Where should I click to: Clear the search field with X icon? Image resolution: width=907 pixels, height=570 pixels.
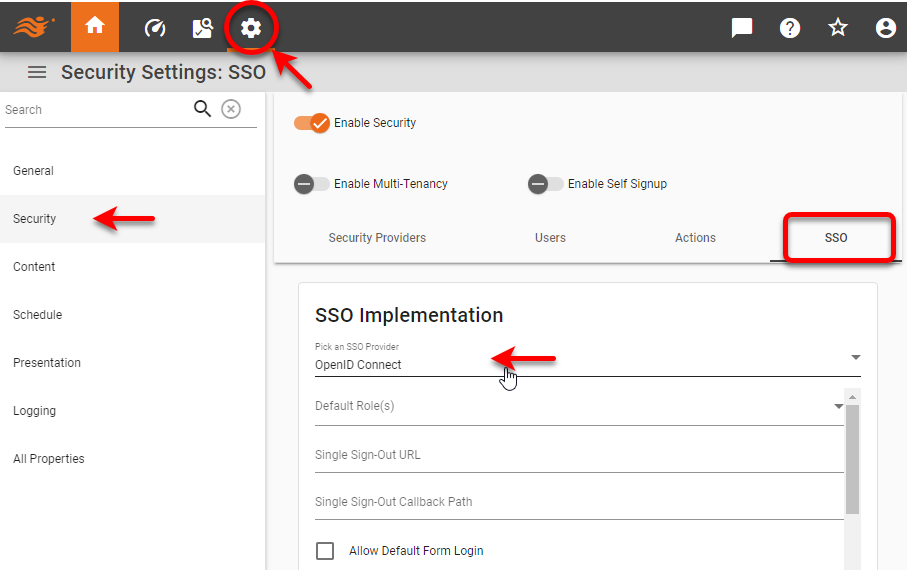point(231,109)
